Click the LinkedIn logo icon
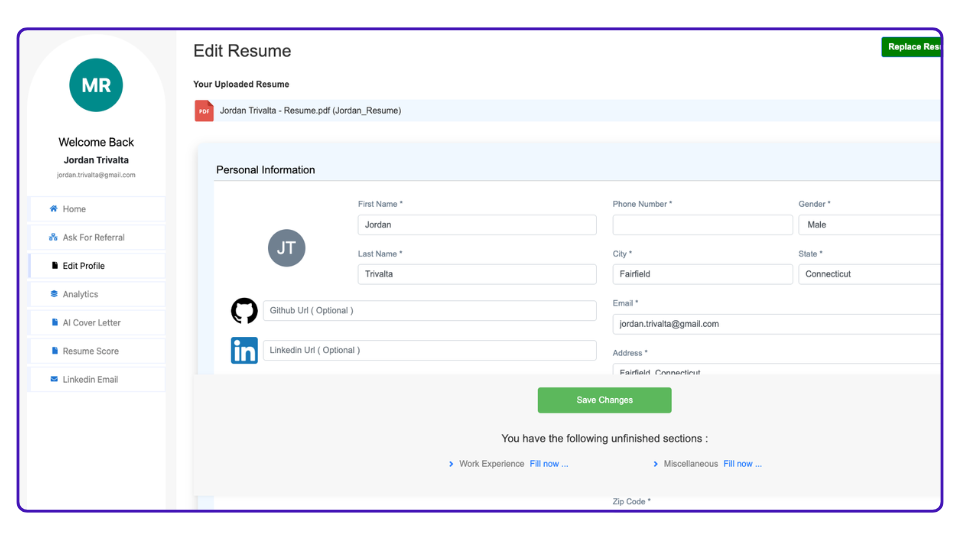 pos(244,351)
